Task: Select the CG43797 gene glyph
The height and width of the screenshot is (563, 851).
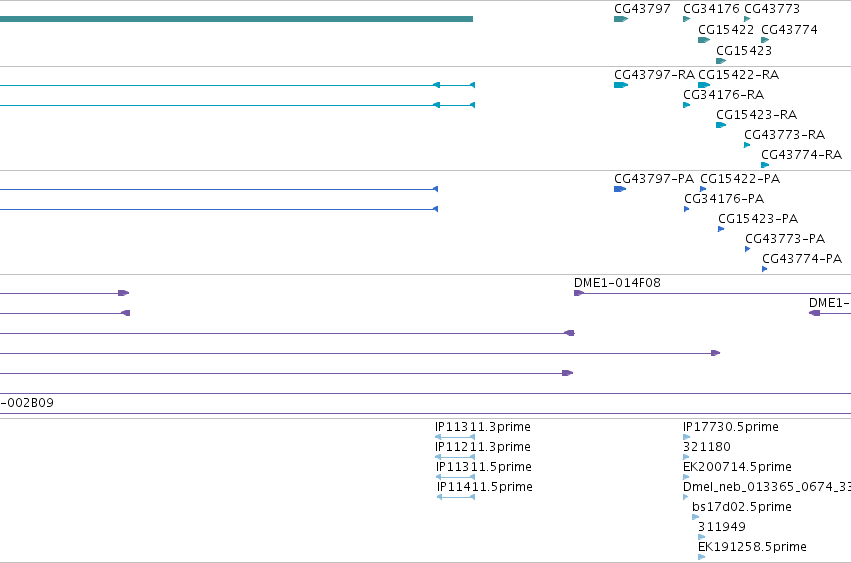Action: pyautogui.click(x=621, y=19)
